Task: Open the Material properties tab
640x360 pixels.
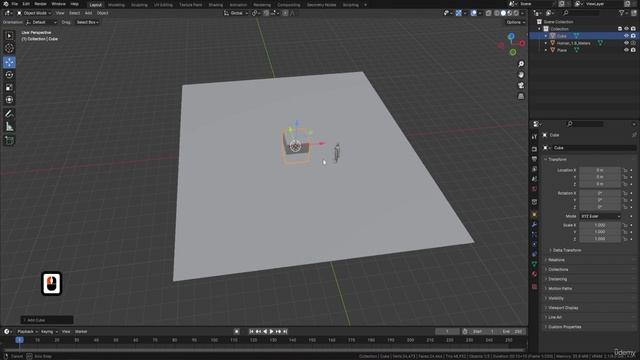Action: coord(534,274)
